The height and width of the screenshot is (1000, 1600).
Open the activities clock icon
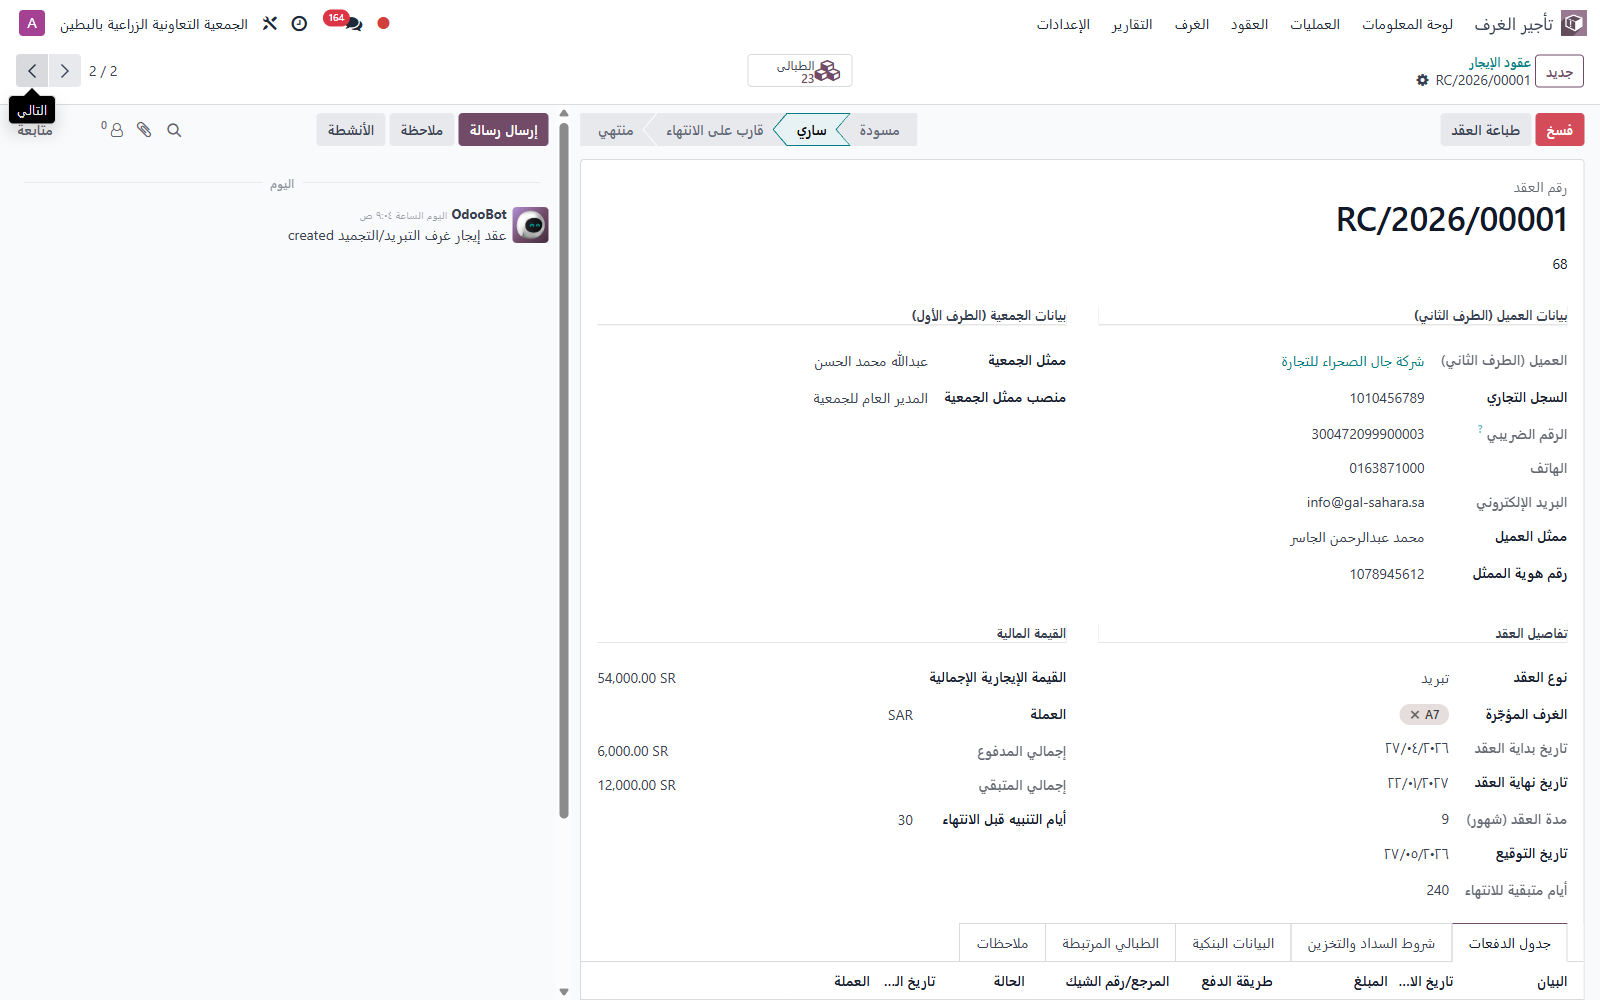[299, 23]
